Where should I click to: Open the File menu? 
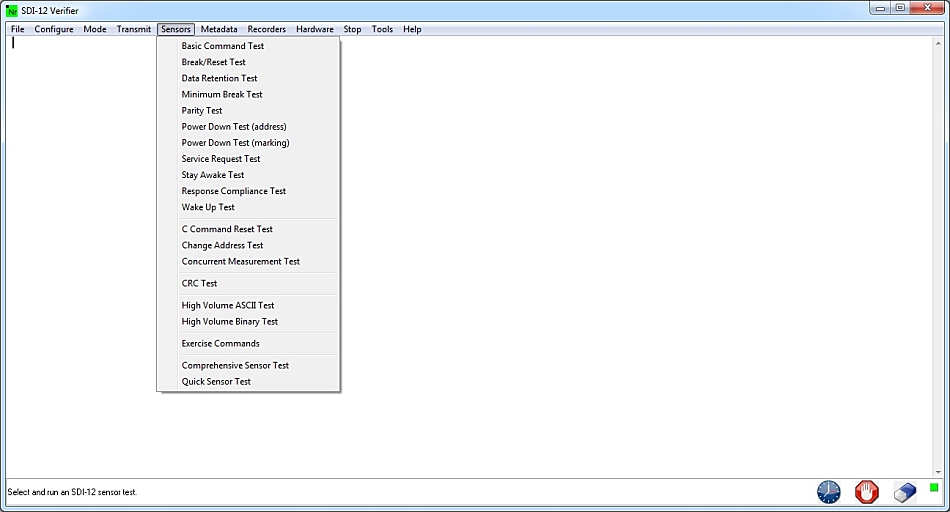(x=18, y=29)
